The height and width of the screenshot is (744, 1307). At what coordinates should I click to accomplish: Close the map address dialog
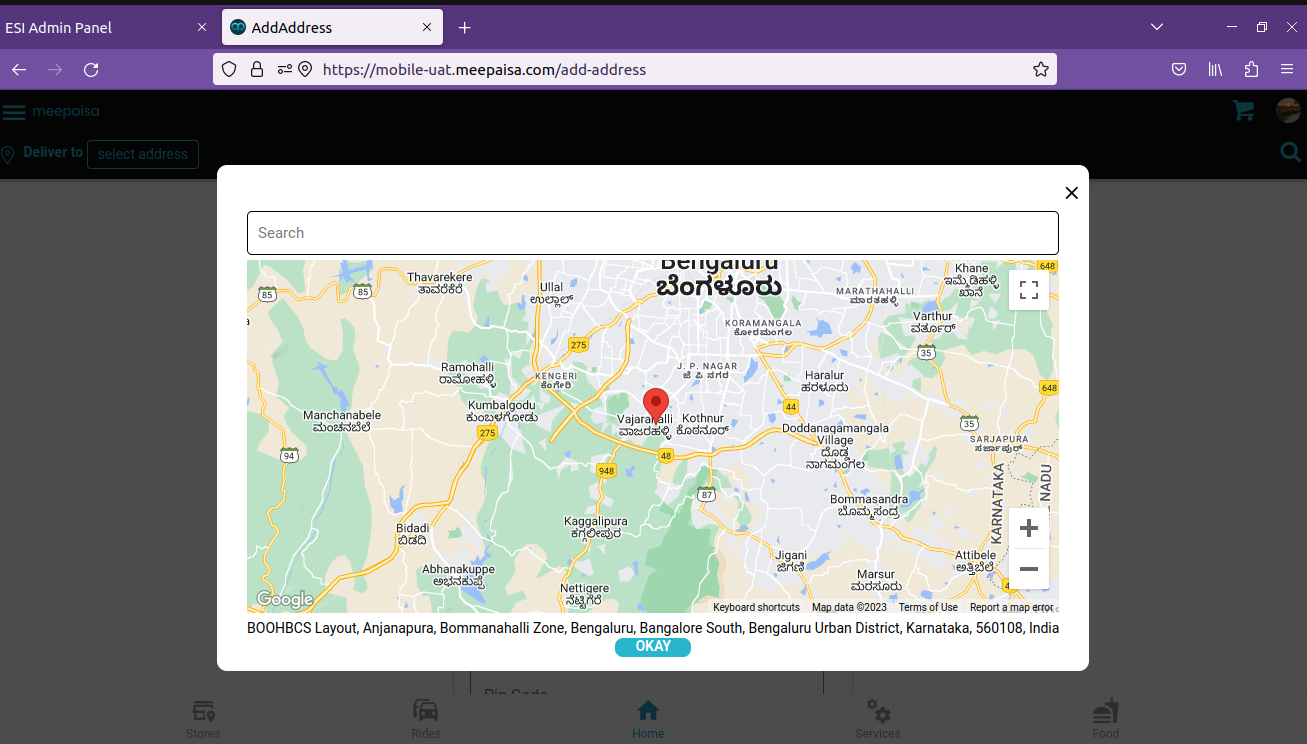coord(1072,193)
